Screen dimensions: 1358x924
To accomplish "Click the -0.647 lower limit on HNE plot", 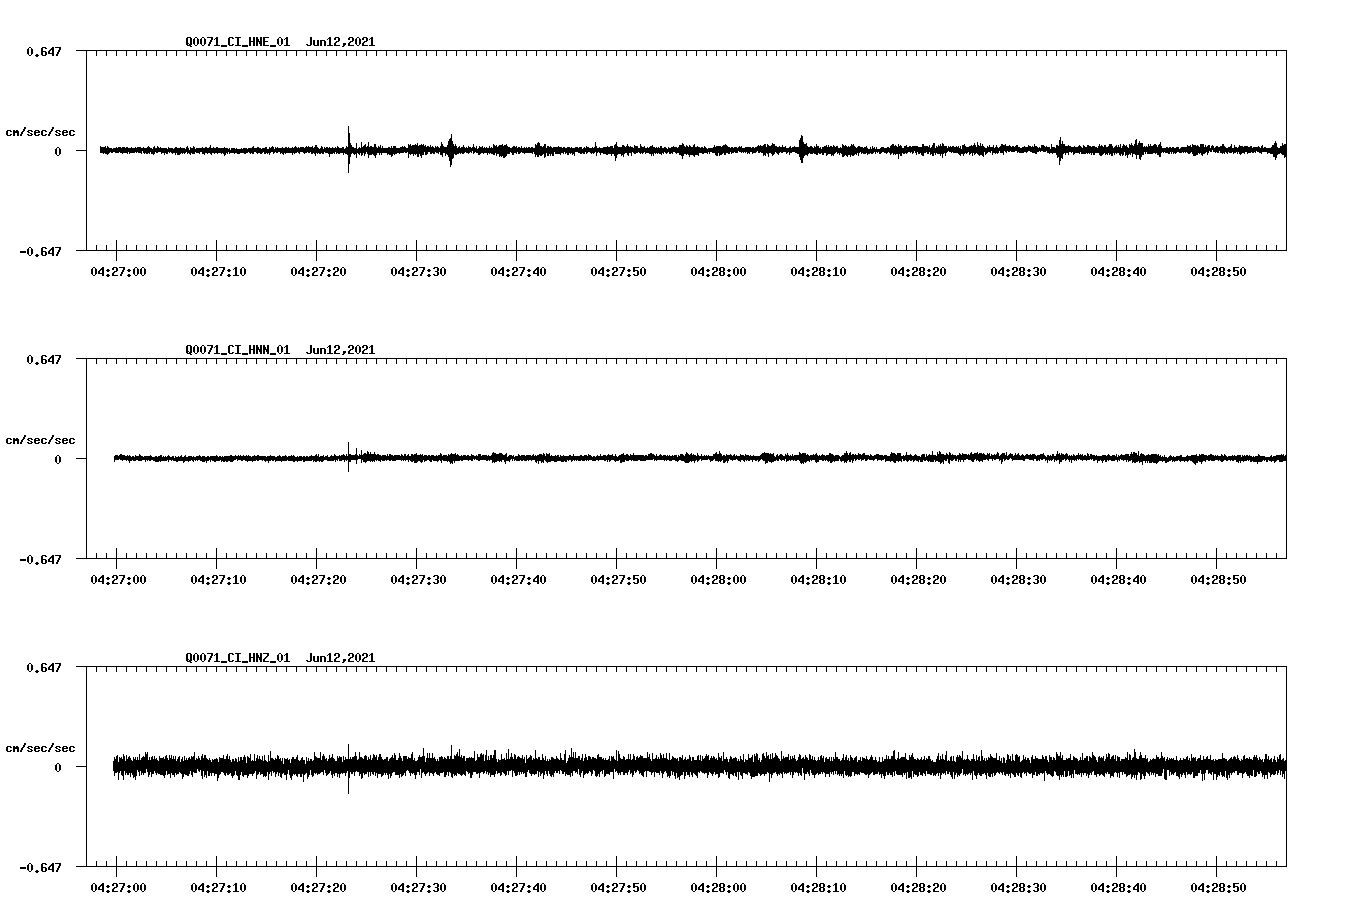I will pyautogui.click(x=40, y=251).
